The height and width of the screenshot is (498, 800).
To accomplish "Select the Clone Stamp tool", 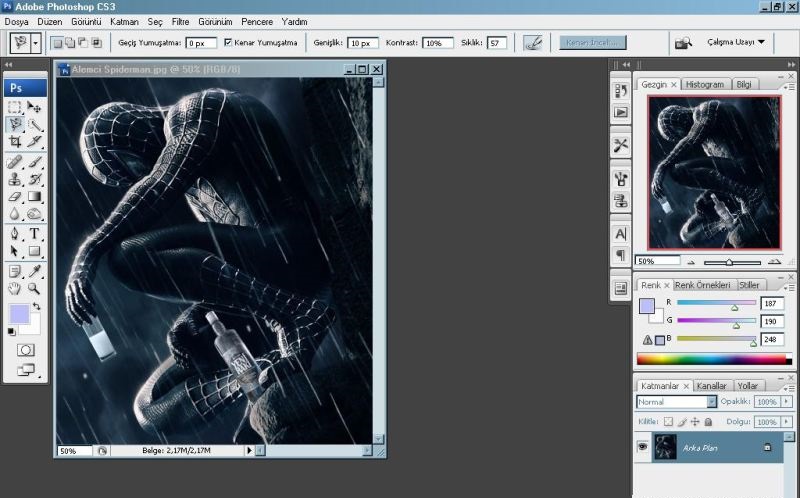I will (x=15, y=179).
